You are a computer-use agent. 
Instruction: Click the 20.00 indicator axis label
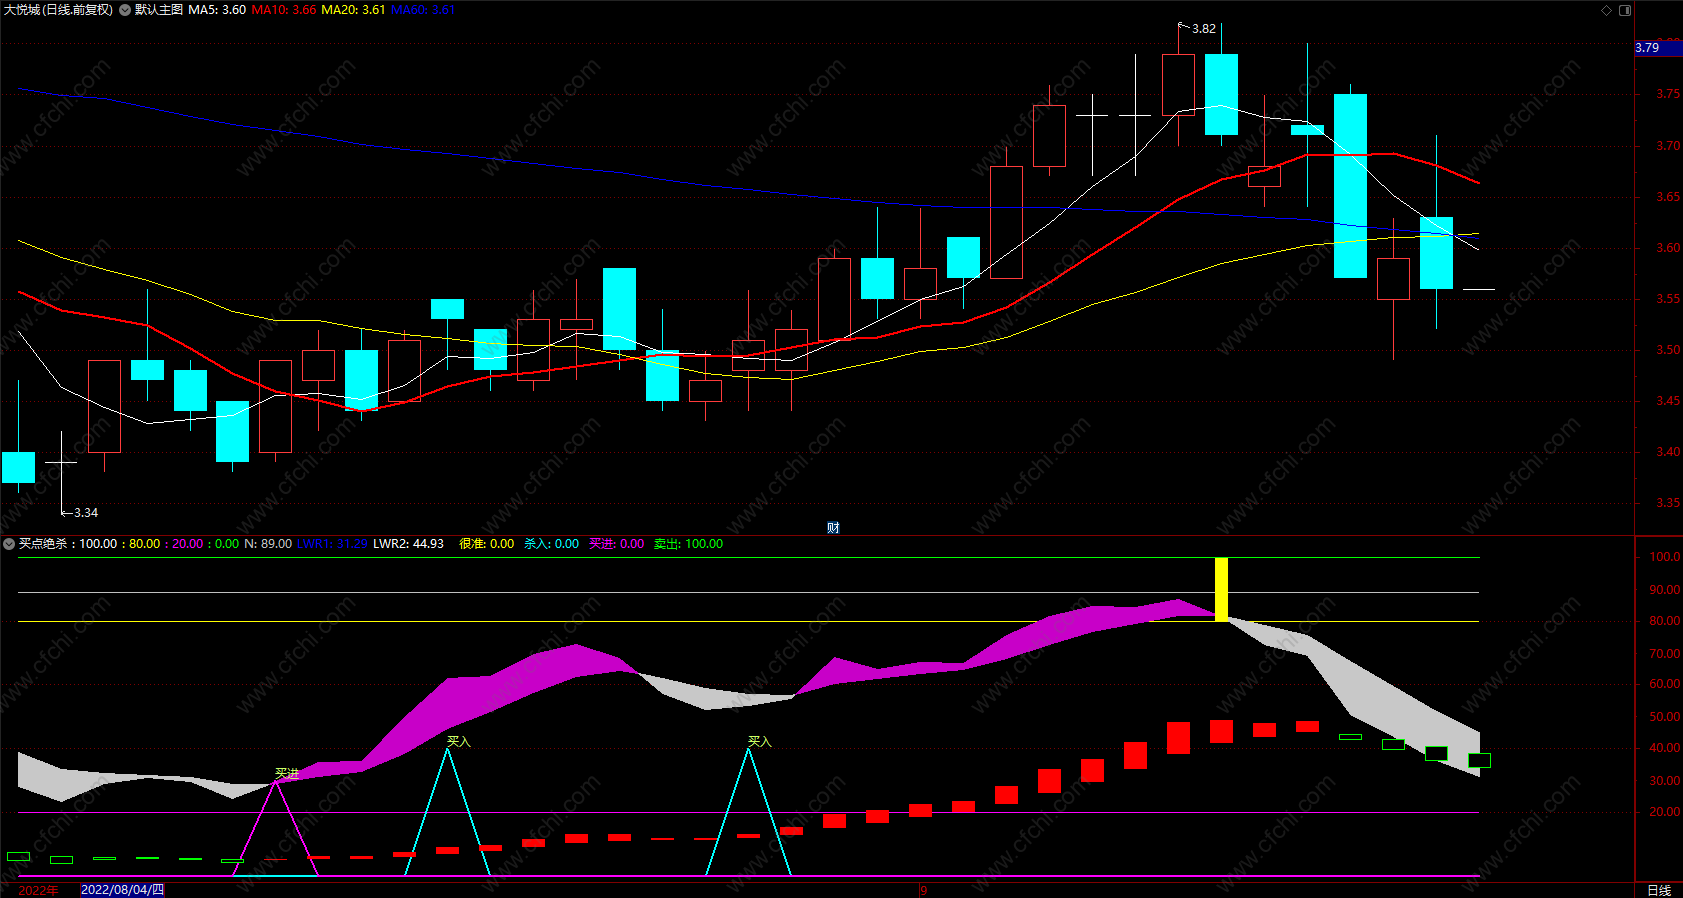[x=1665, y=812]
